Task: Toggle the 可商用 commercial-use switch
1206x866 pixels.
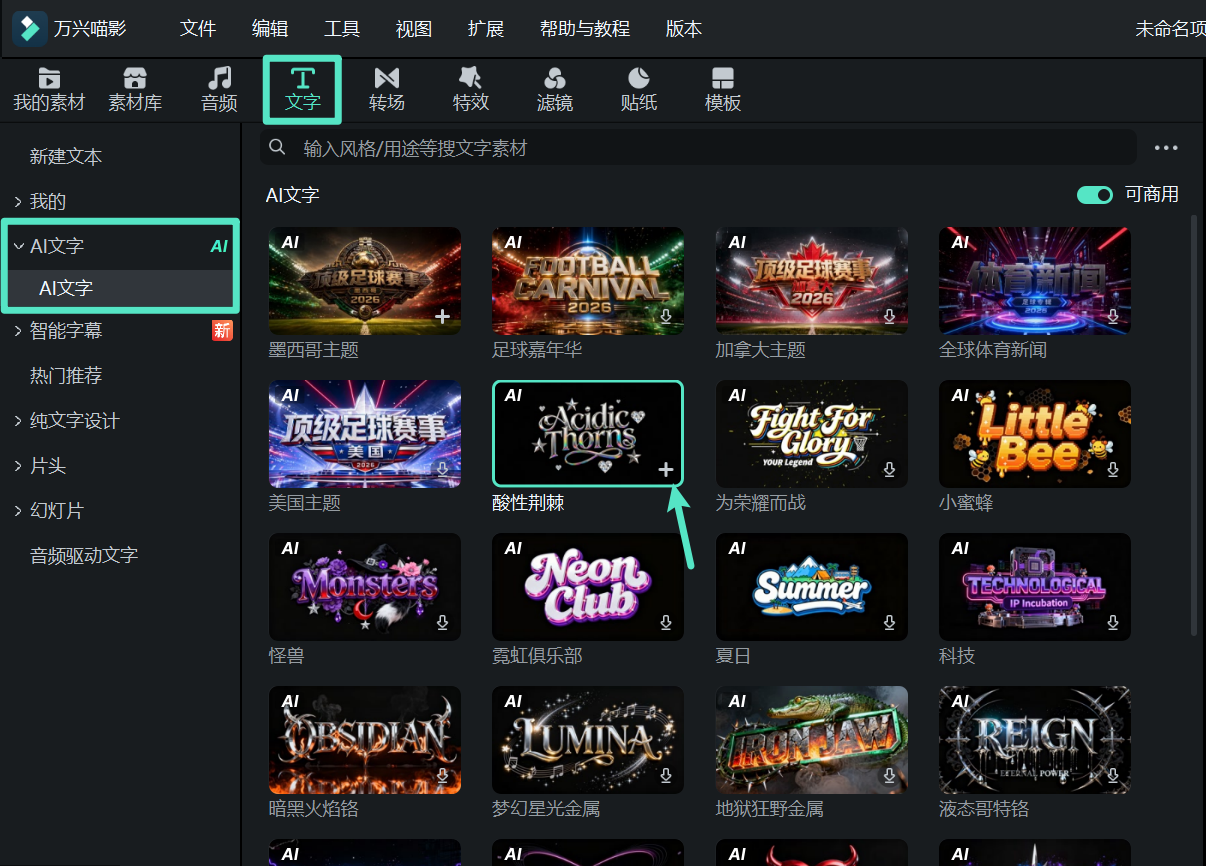Action: click(x=1095, y=195)
